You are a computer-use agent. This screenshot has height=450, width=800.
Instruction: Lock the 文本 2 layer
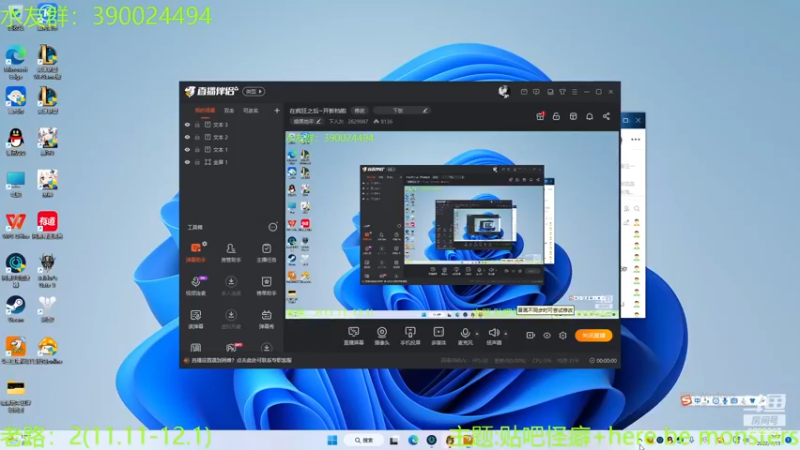click(197, 137)
